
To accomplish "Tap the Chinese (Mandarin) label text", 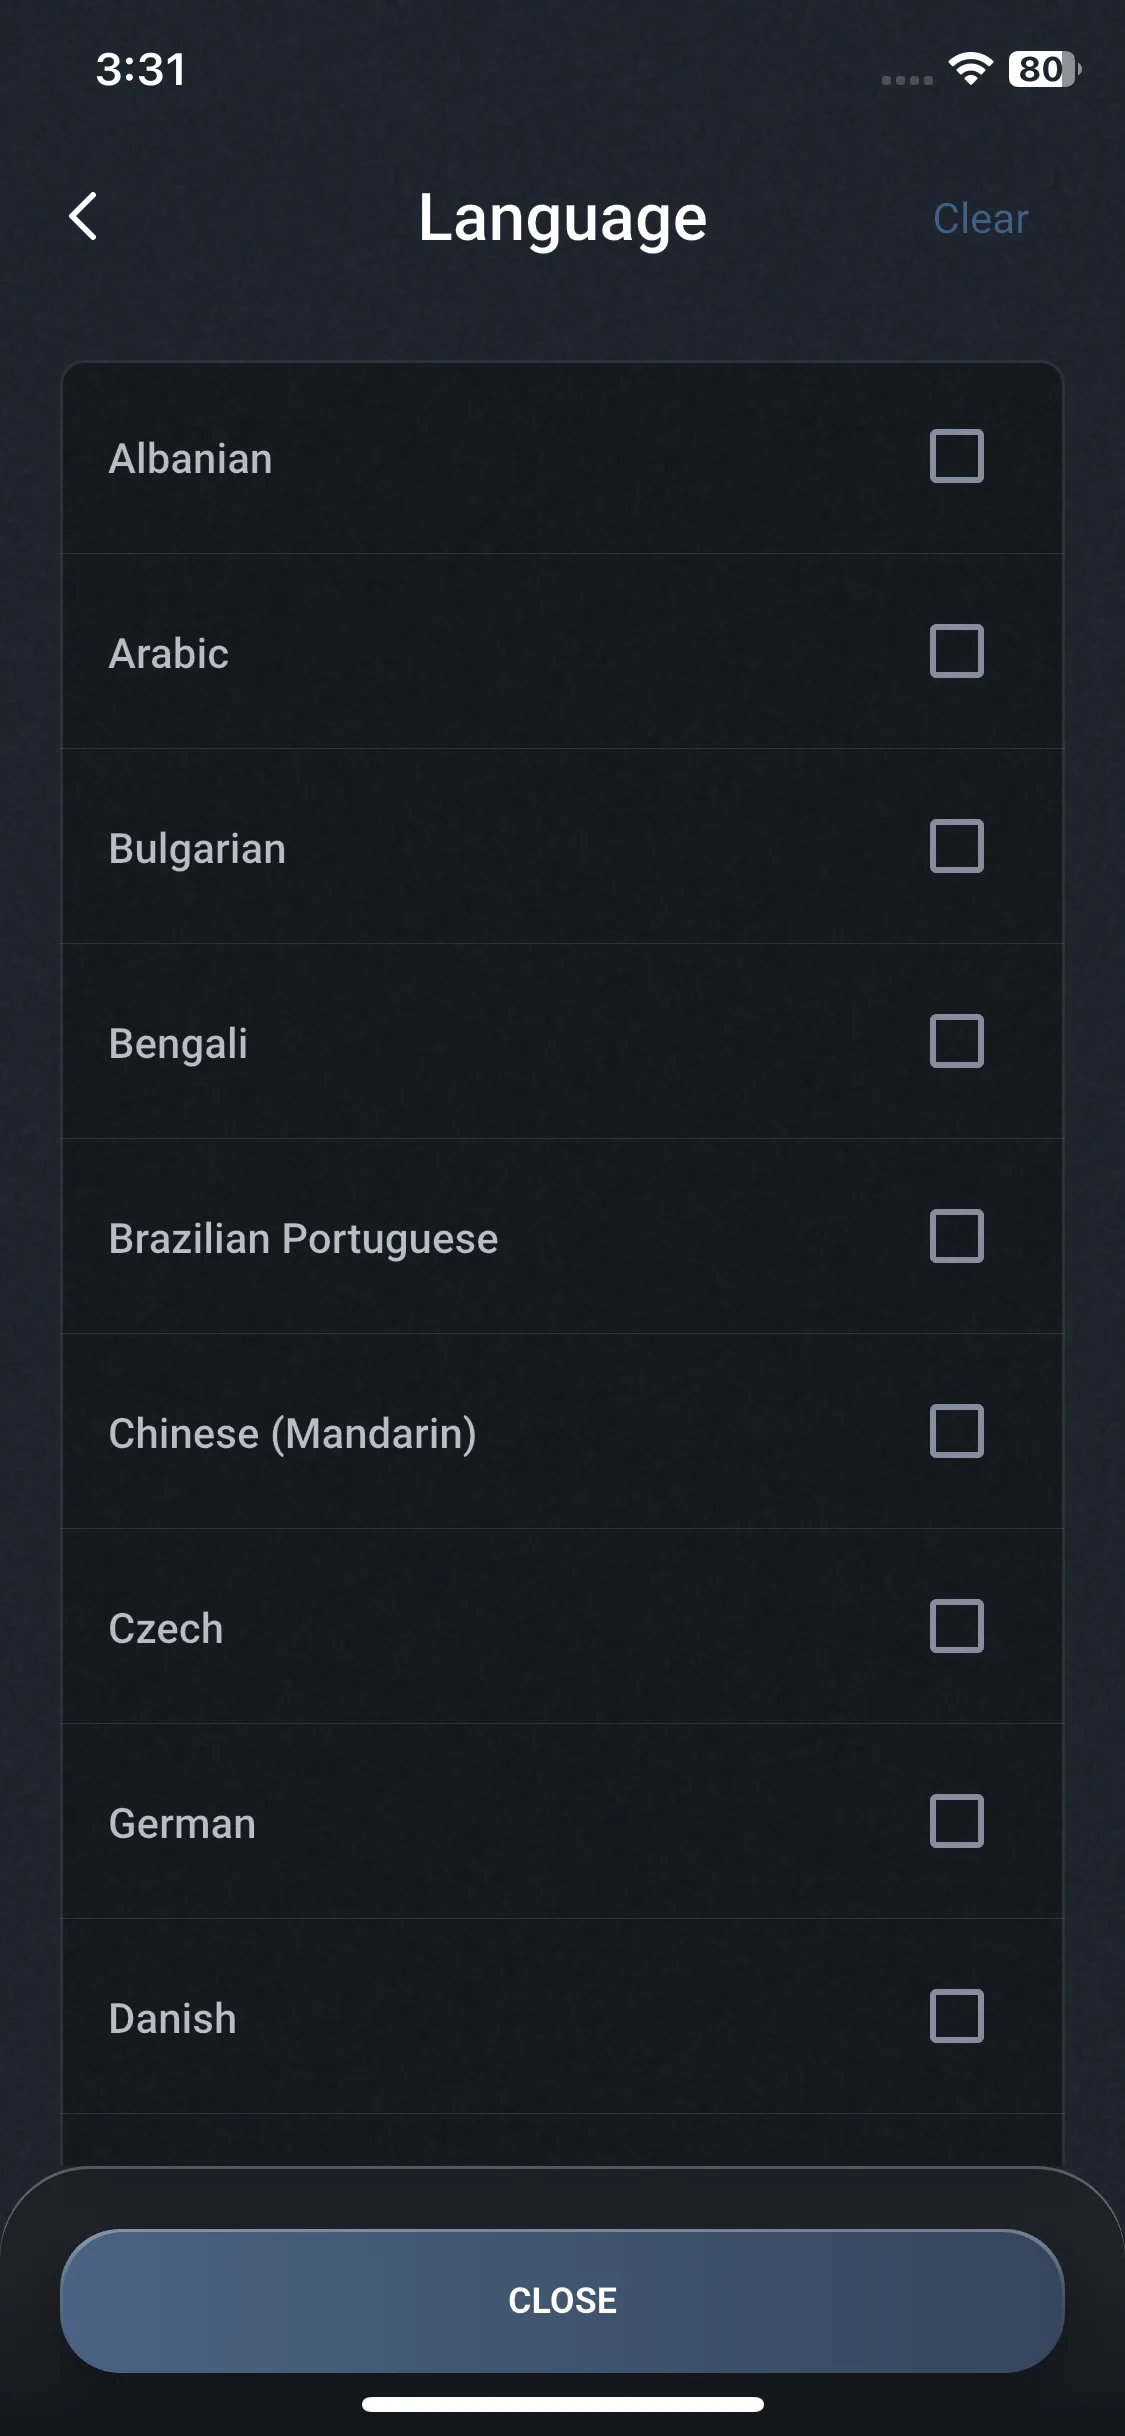I will click(x=292, y=1434).
